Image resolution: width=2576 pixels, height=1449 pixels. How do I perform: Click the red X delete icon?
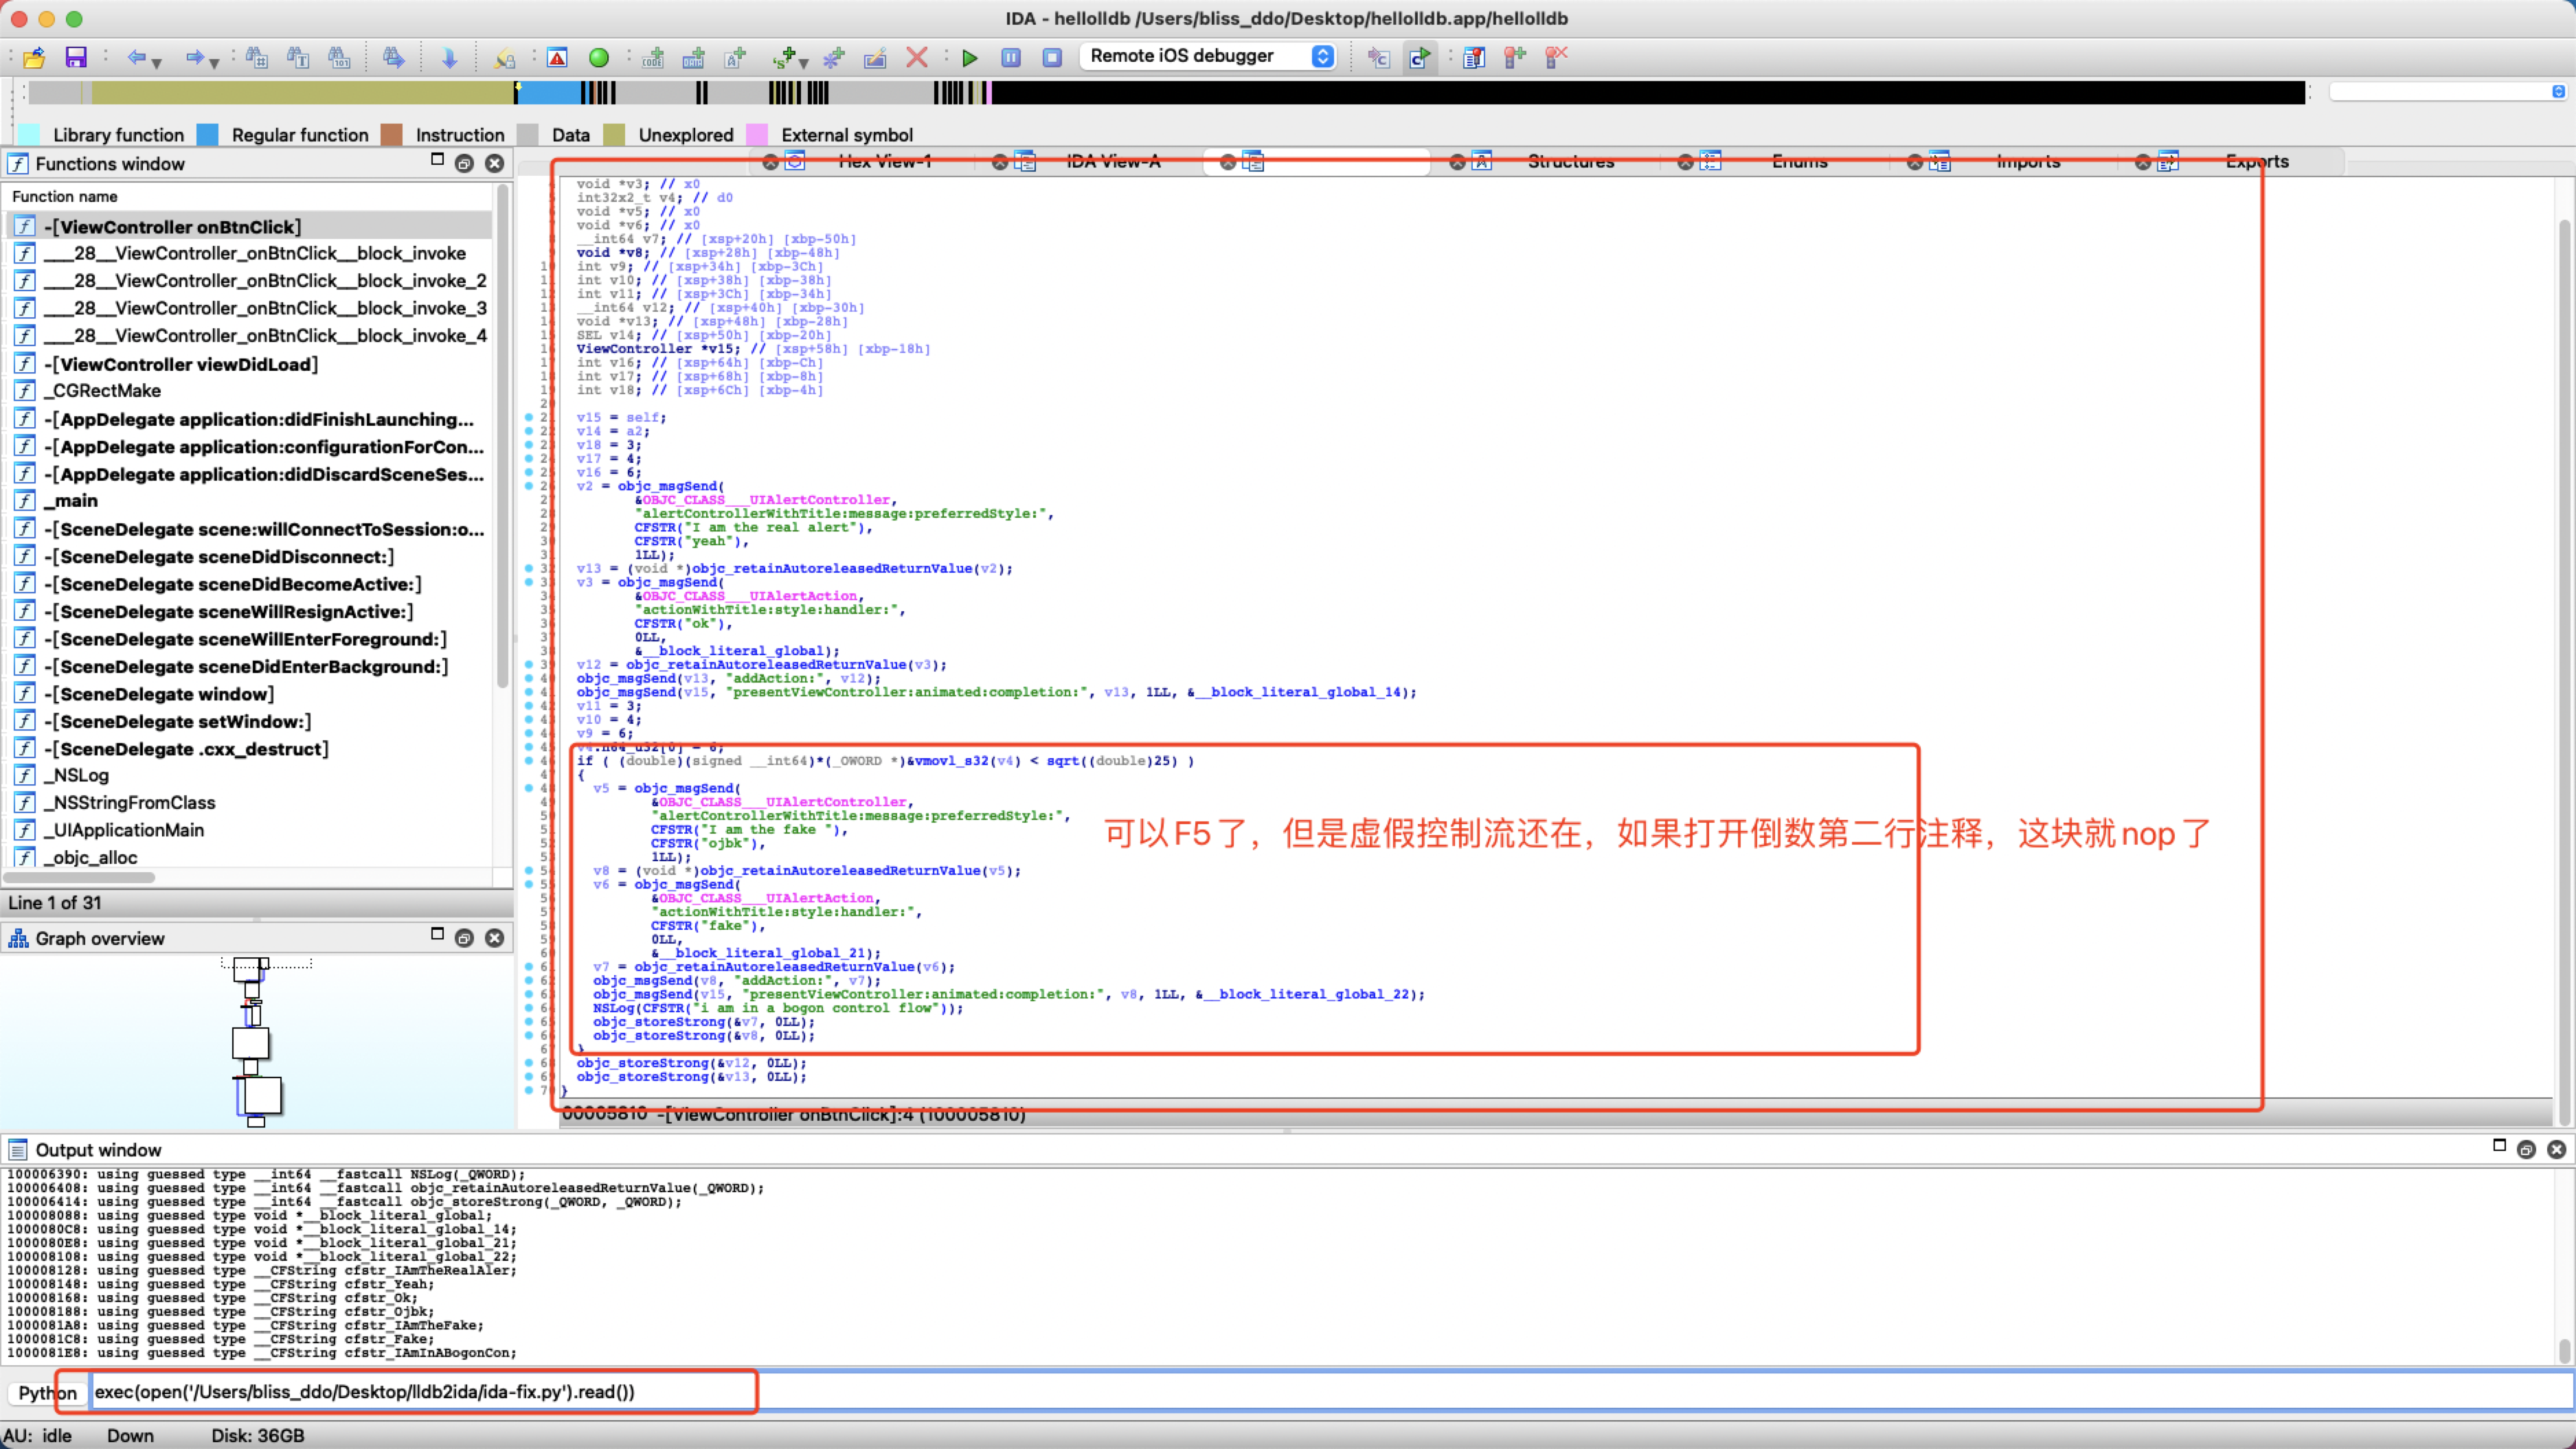[916, 58]
